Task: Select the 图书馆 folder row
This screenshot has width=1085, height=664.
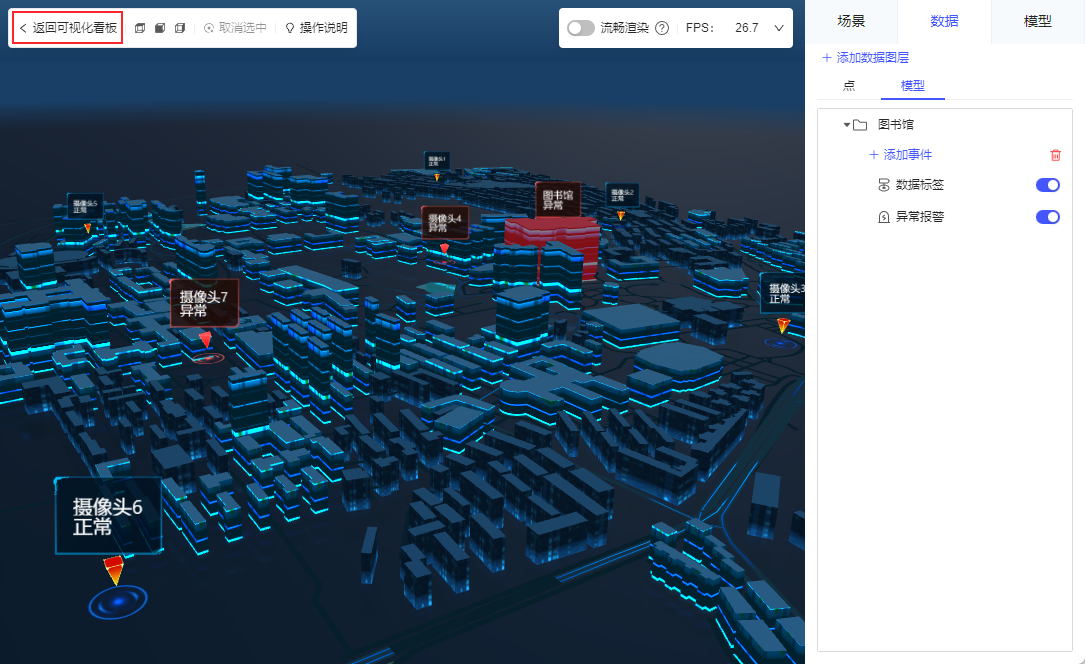Action: tap(945, 124)
